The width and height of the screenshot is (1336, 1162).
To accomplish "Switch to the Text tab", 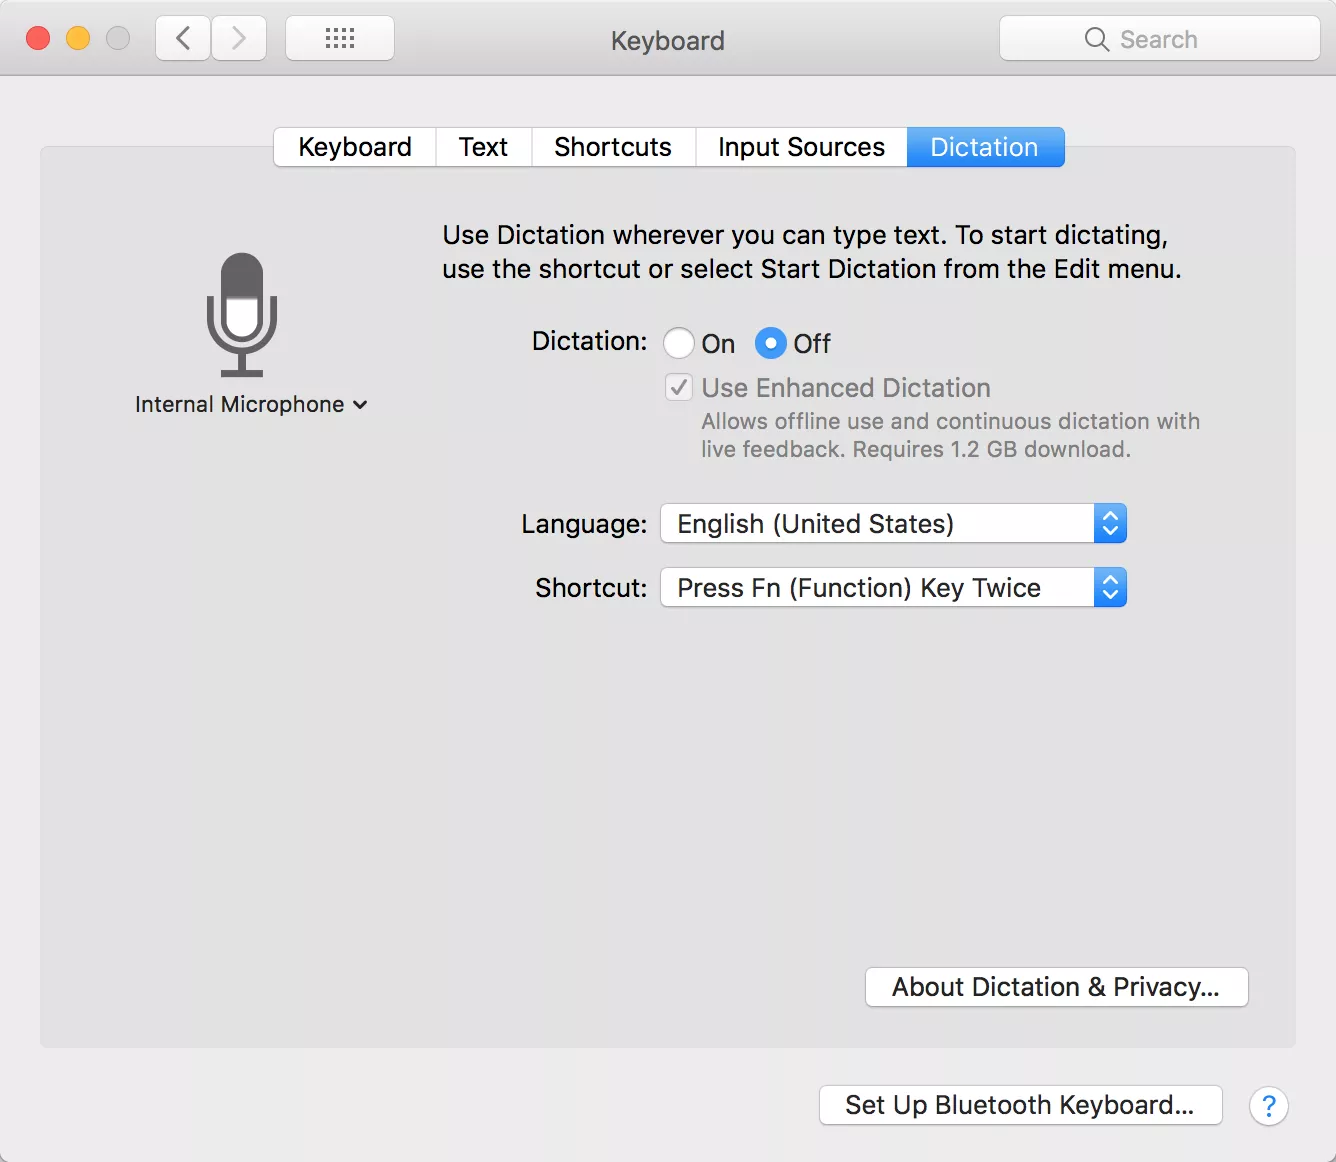I will pyautogui.click(x=483, y=147).
